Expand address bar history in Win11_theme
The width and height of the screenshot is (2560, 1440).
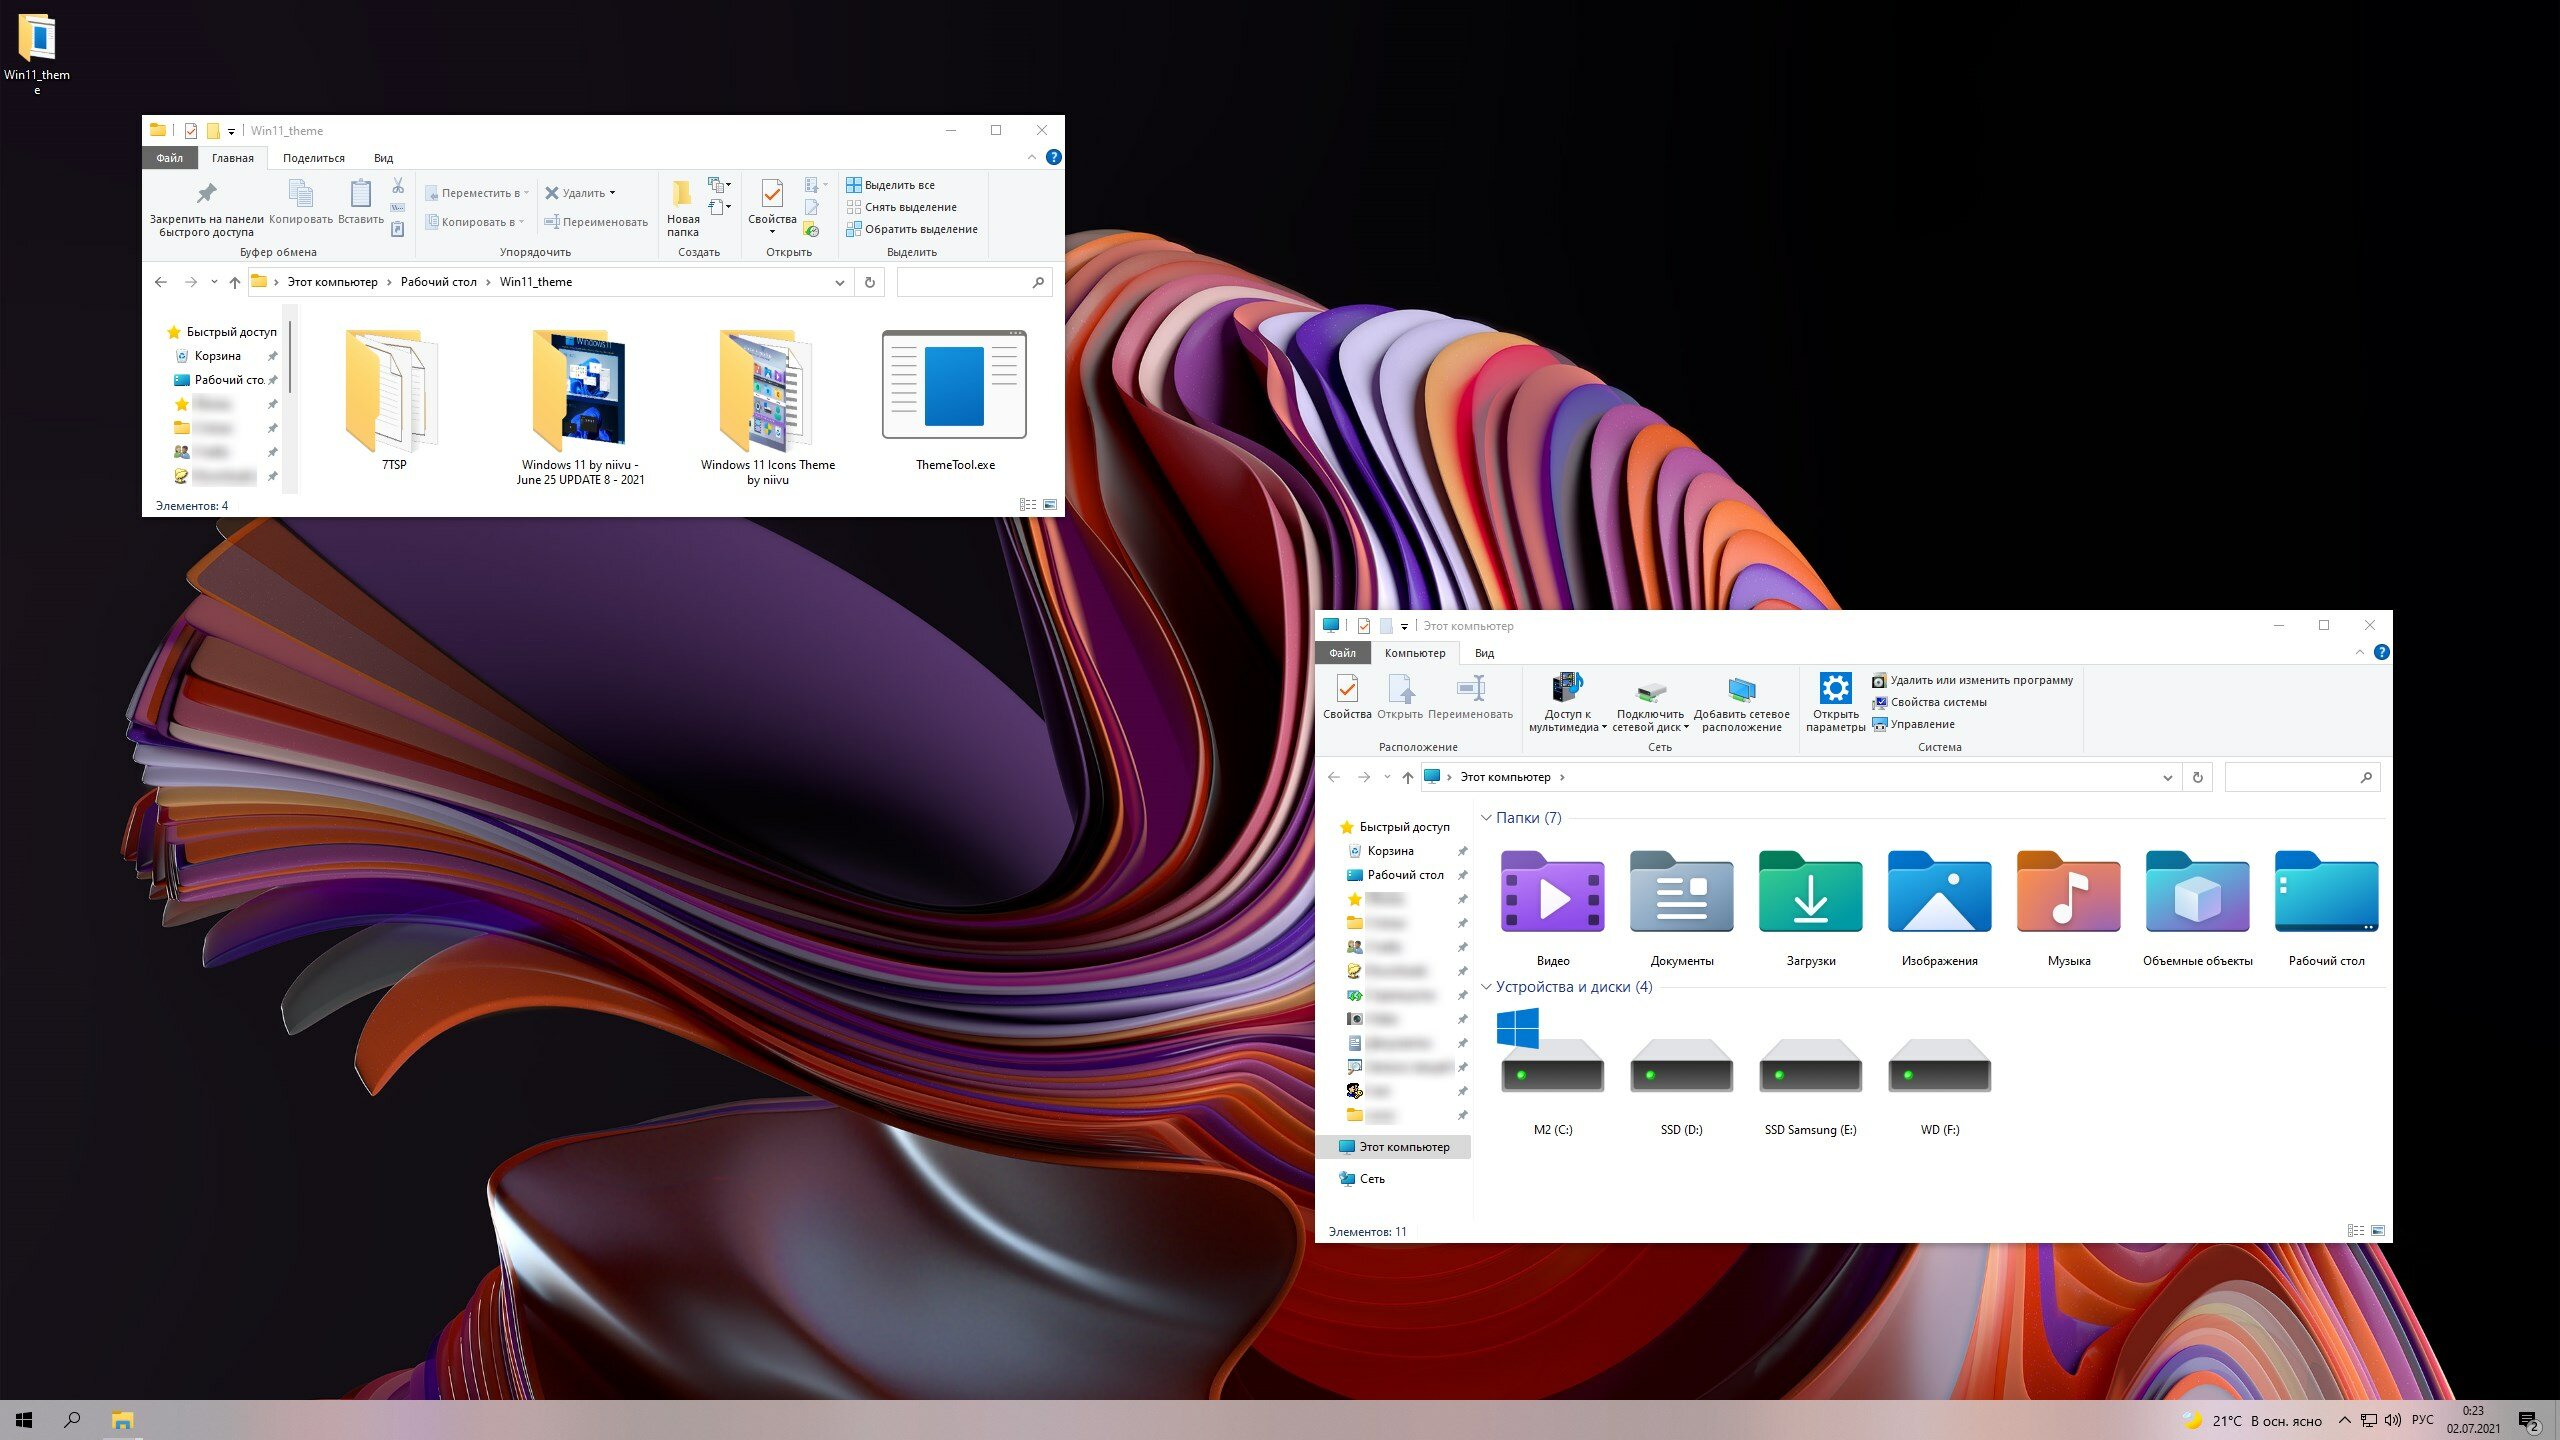point(839,283)
